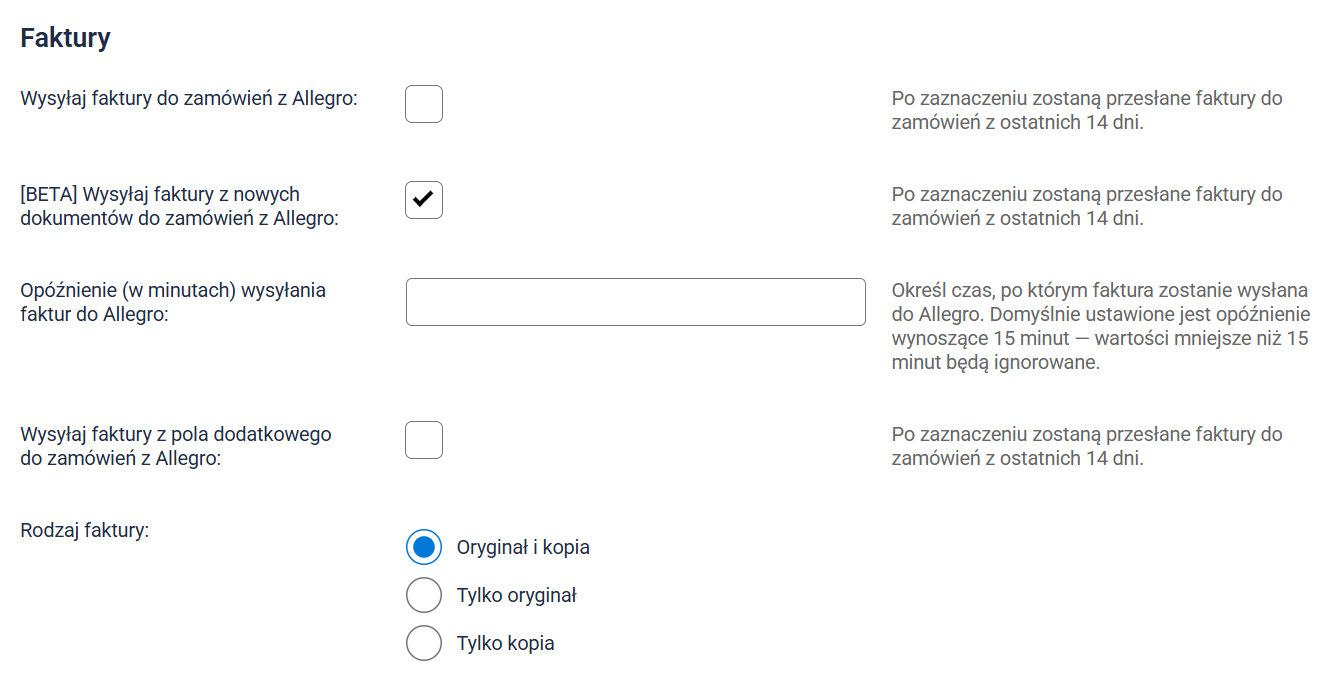Viewport: 1342px width, 676px height.
Task: Click 'Wysyłaj faktury do zamówień z Allegro' label
Action: click(189, 99)
